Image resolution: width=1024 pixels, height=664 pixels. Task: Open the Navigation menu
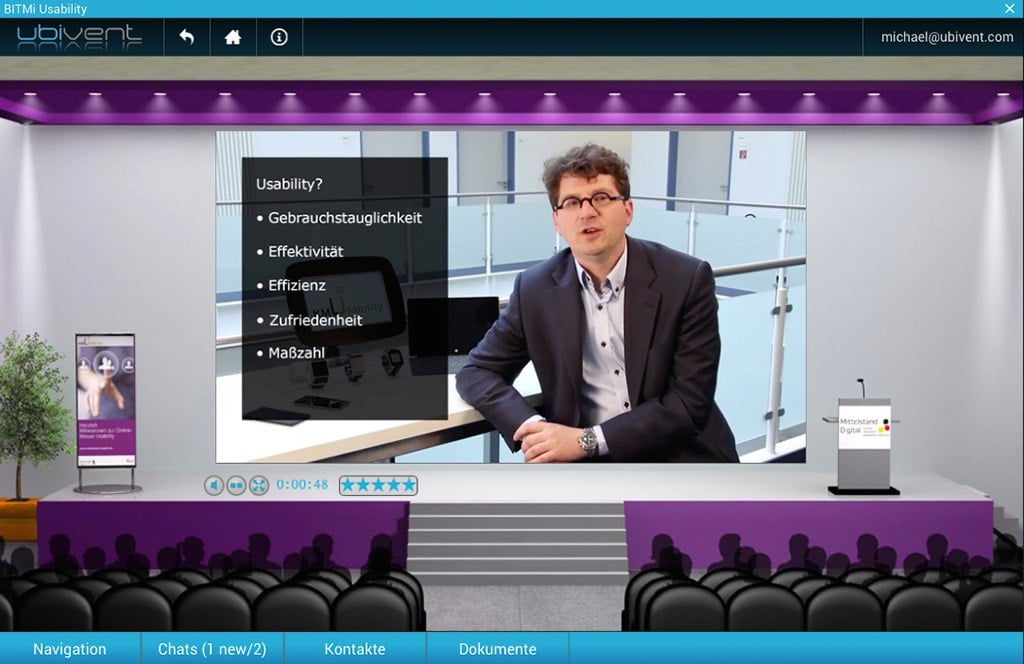click(x=69, y=649)
